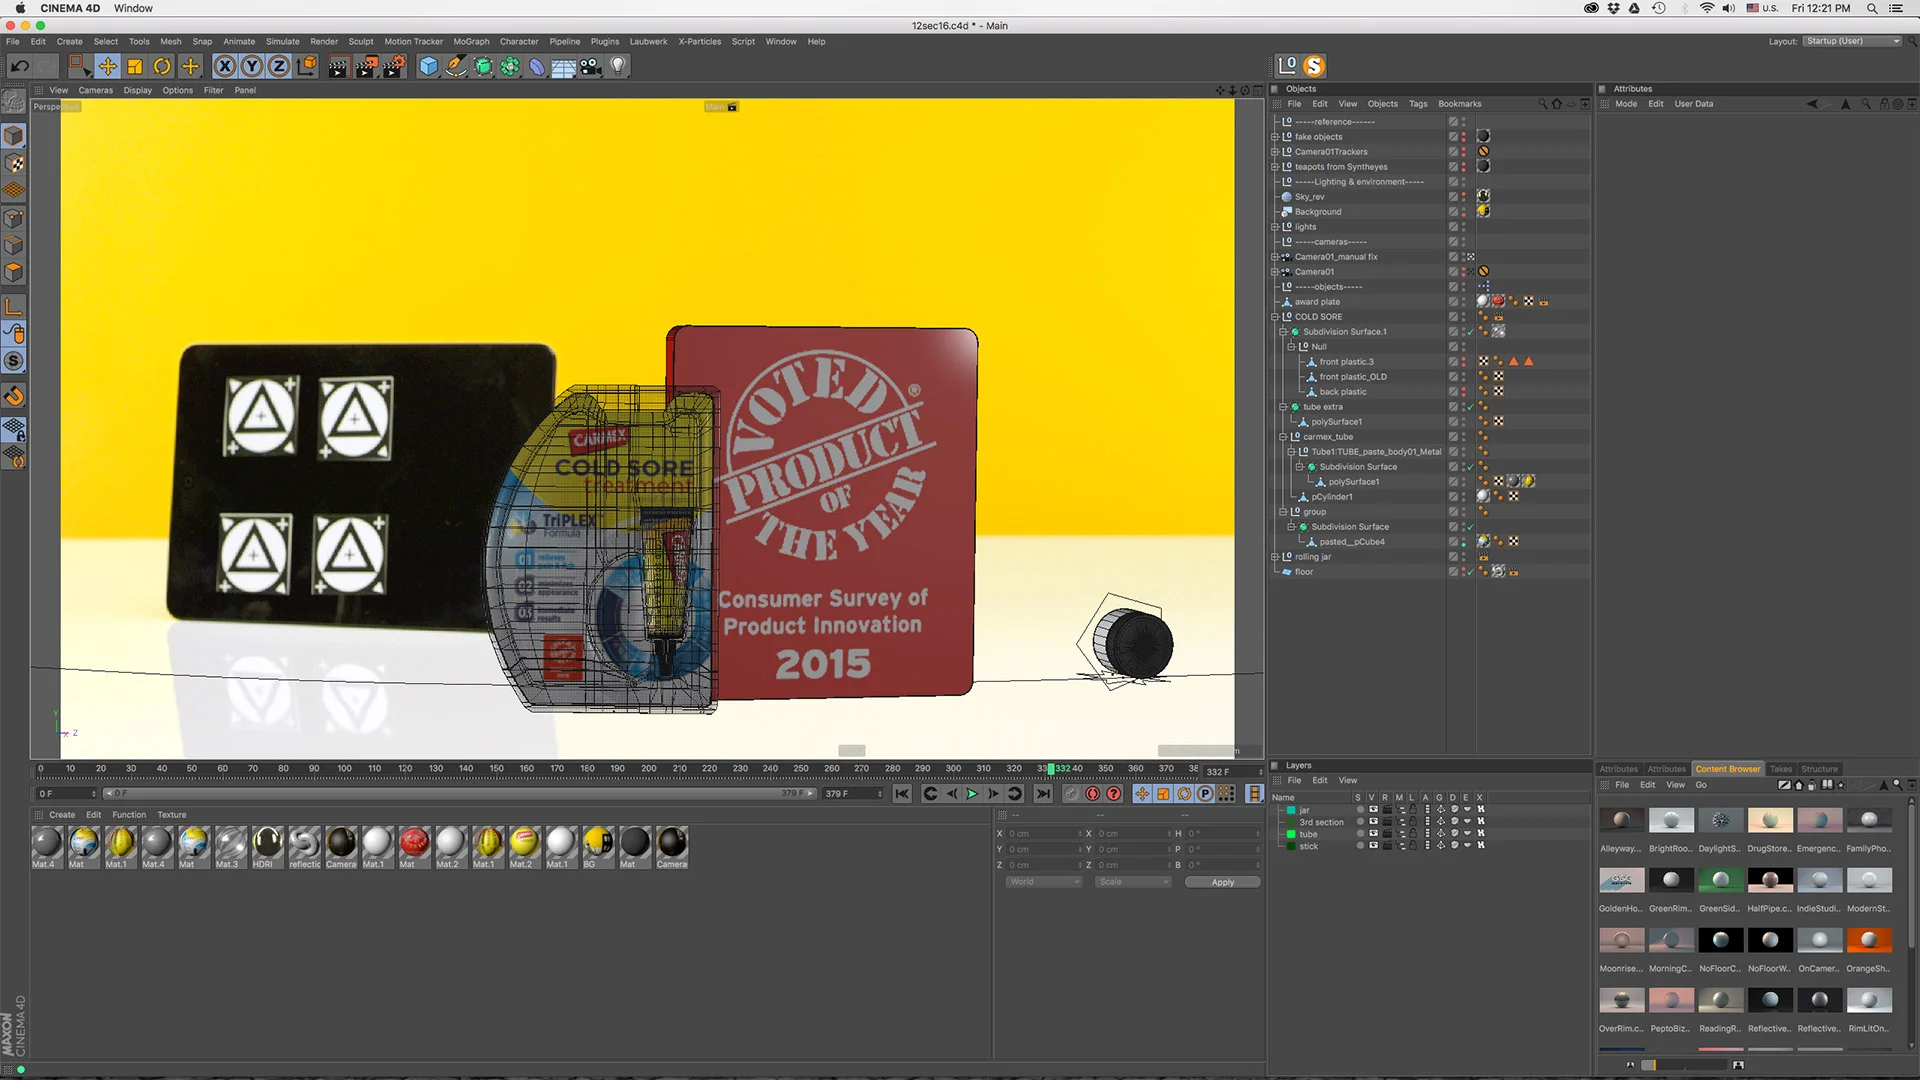The width and height of the screenshot is (1920, 1080).
Task: Play the animation forward
Action: coord(971,794)
